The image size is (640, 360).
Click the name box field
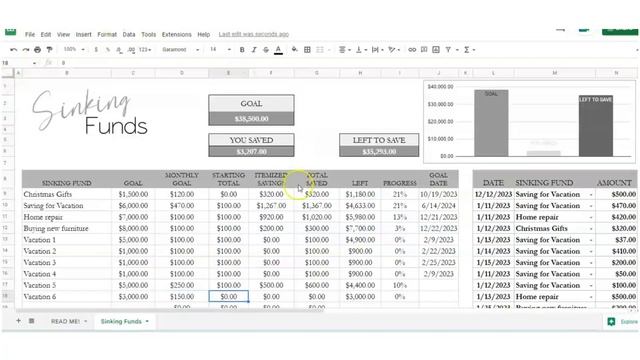[x=16, y=63]
